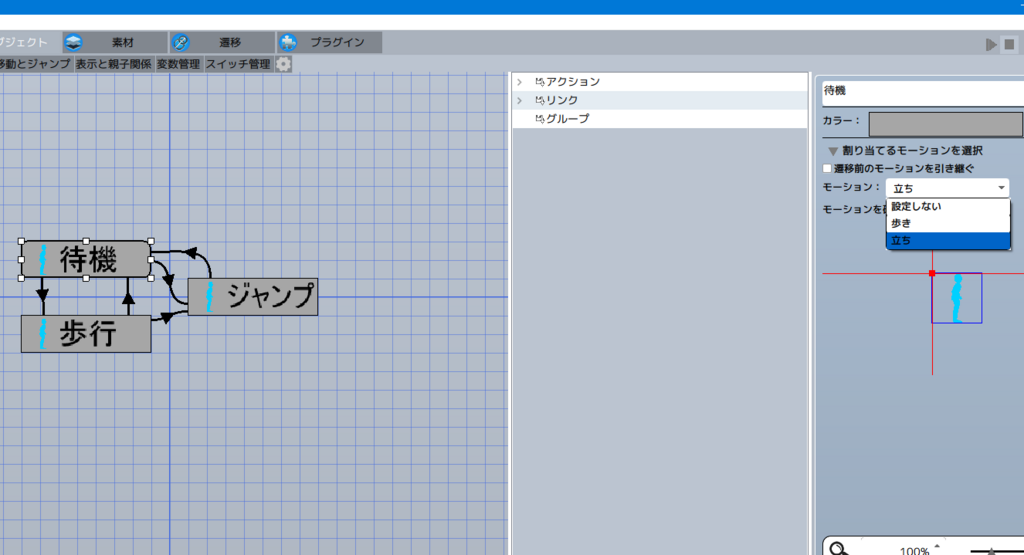Image resolution: width=1024 pixels, height=555 pixels.
Task: Select the 歩行 action node
Action: coord(86,334)
